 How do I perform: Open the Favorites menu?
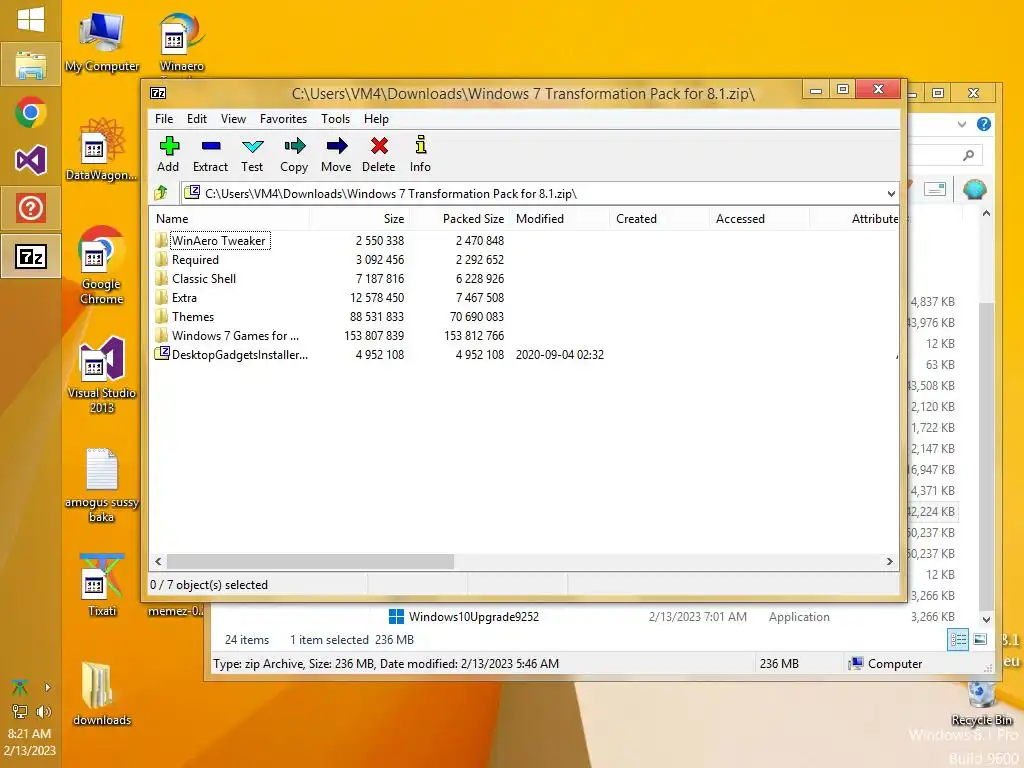coord(283,119)
